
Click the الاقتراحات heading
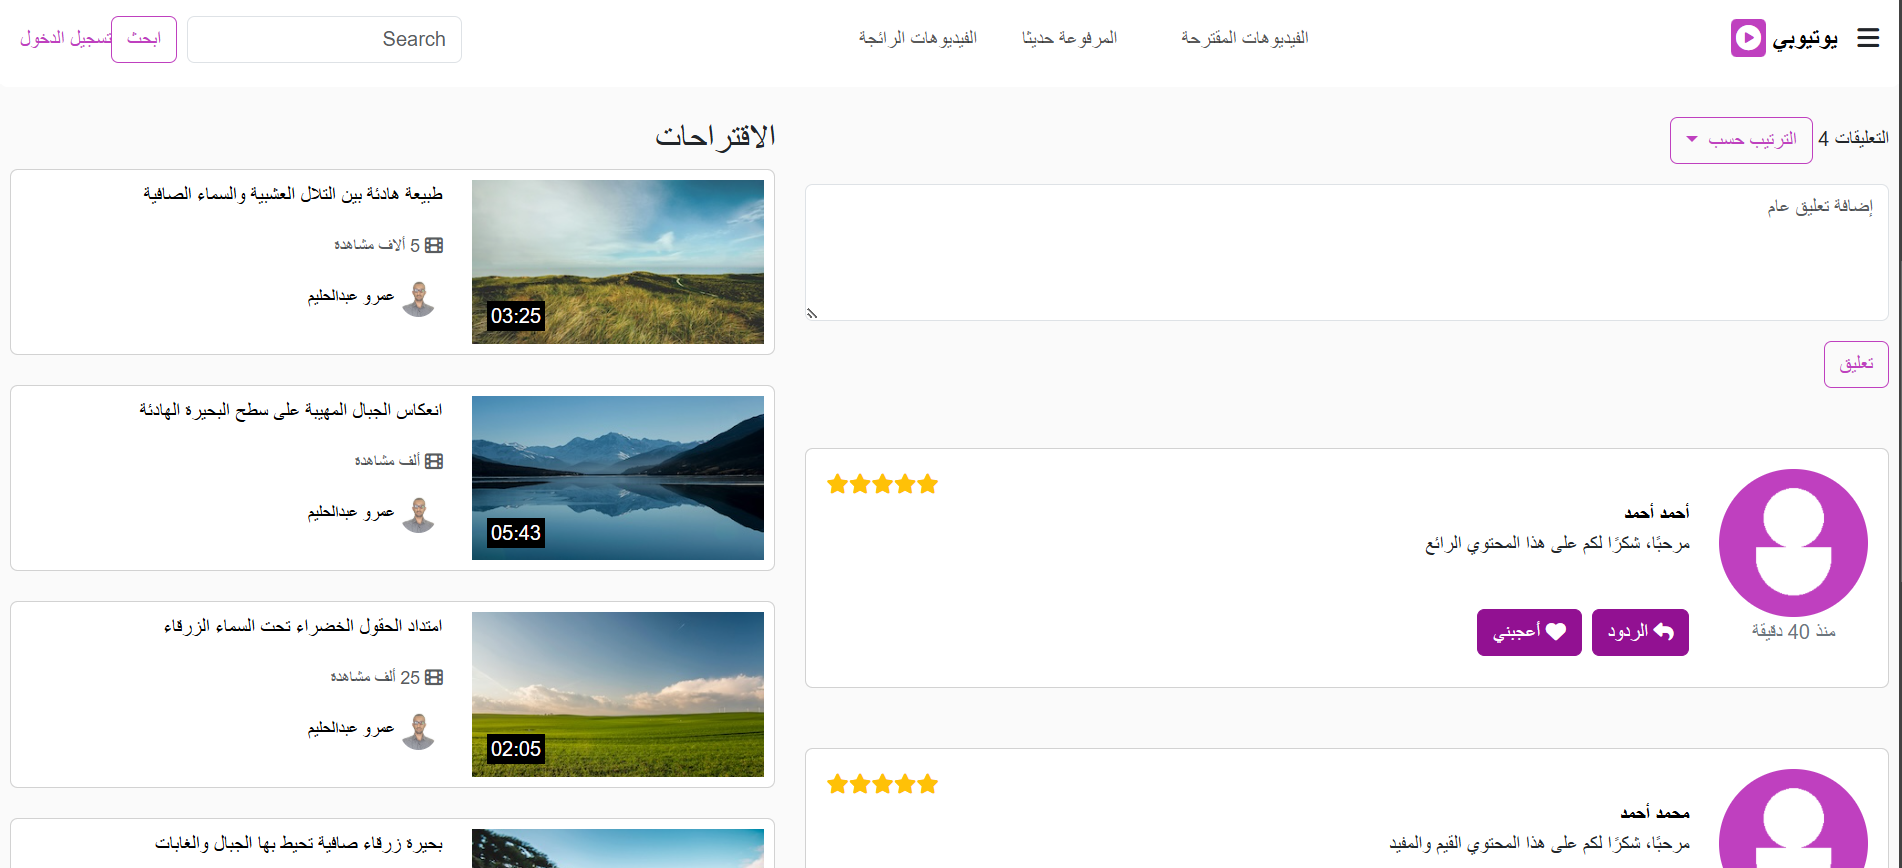coord(715,136)
